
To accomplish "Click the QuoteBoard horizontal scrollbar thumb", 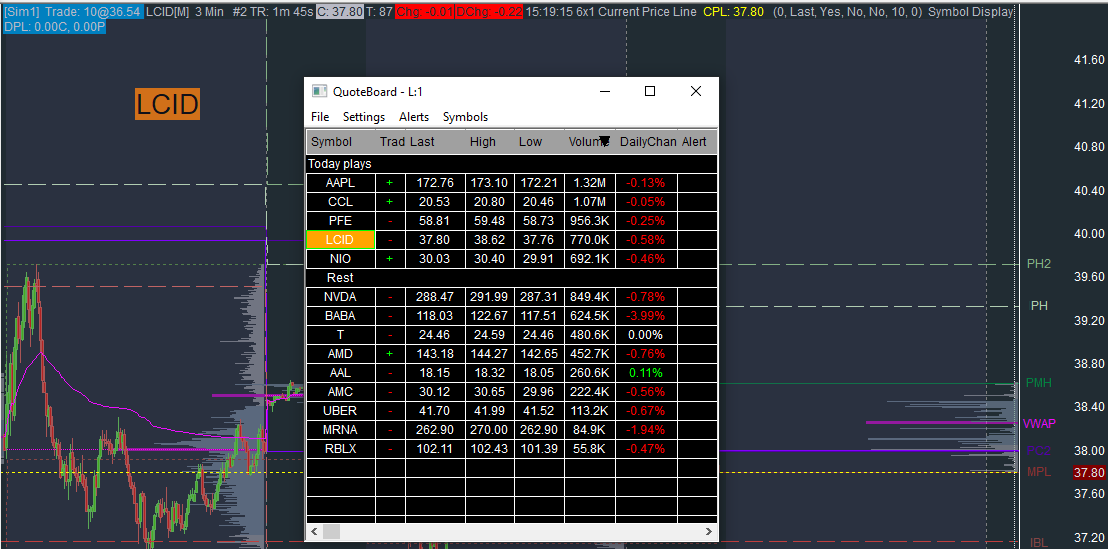I will (331, 531).
